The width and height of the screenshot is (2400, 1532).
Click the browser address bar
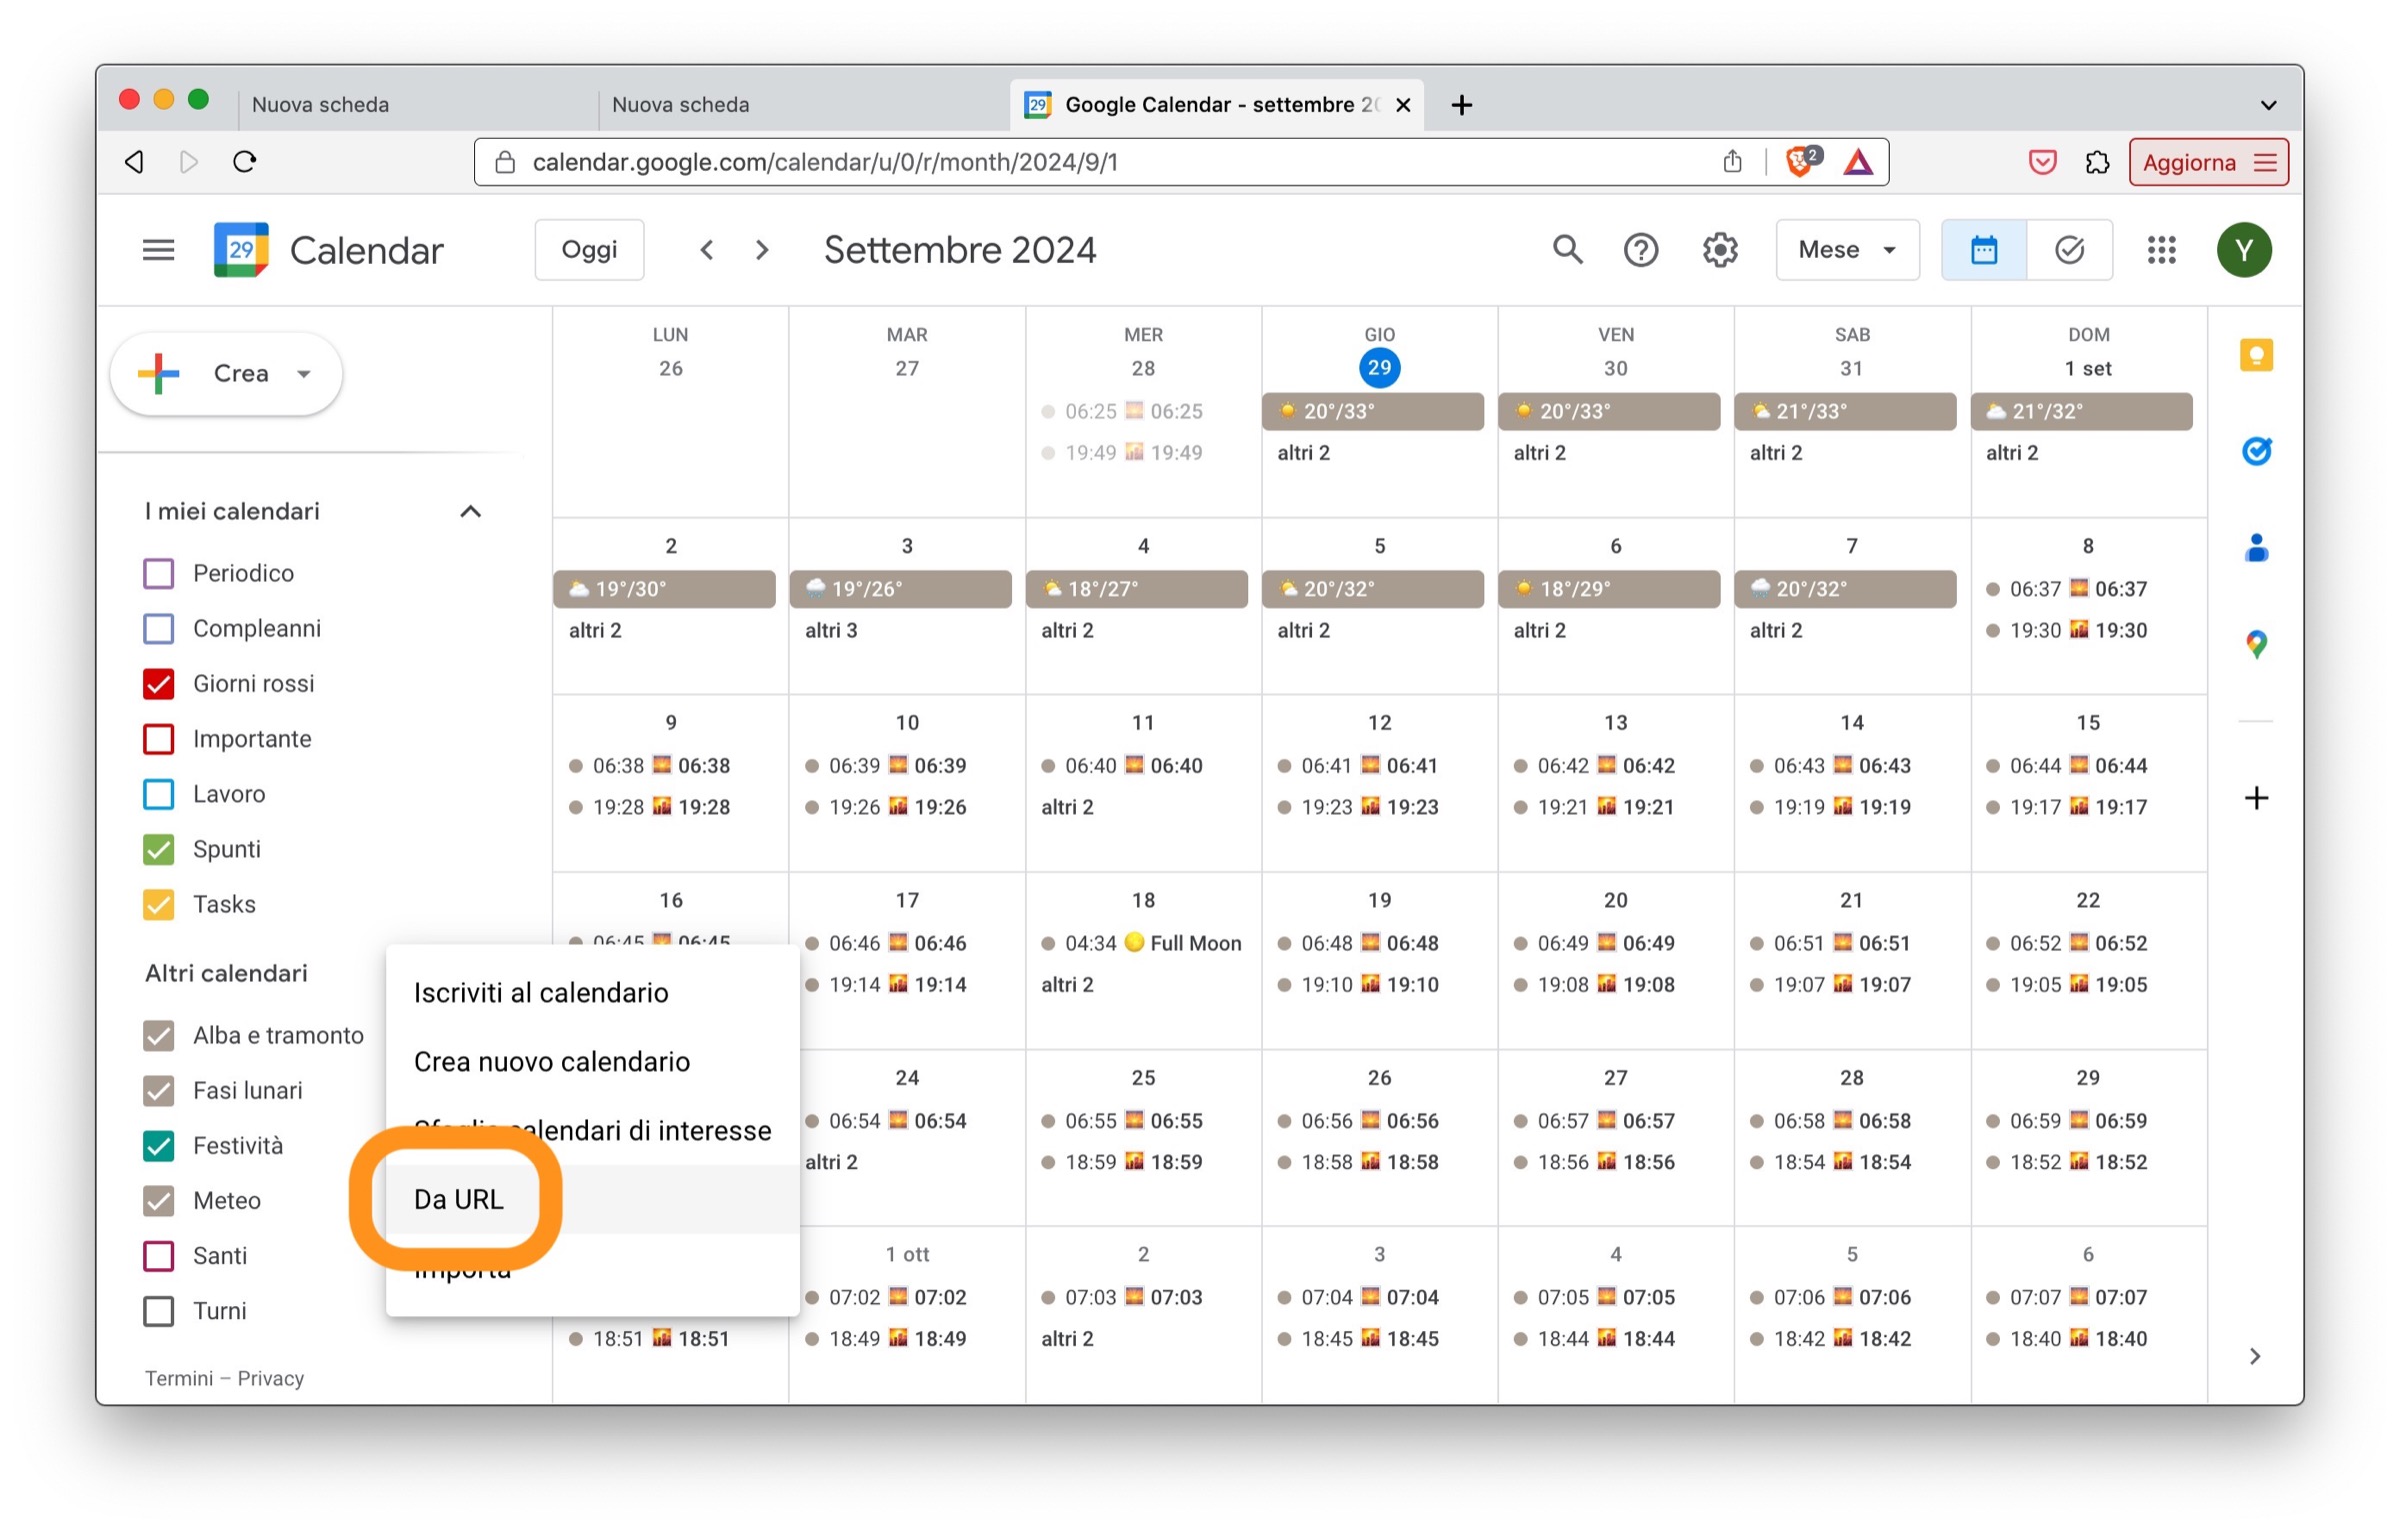[1100, 162]
